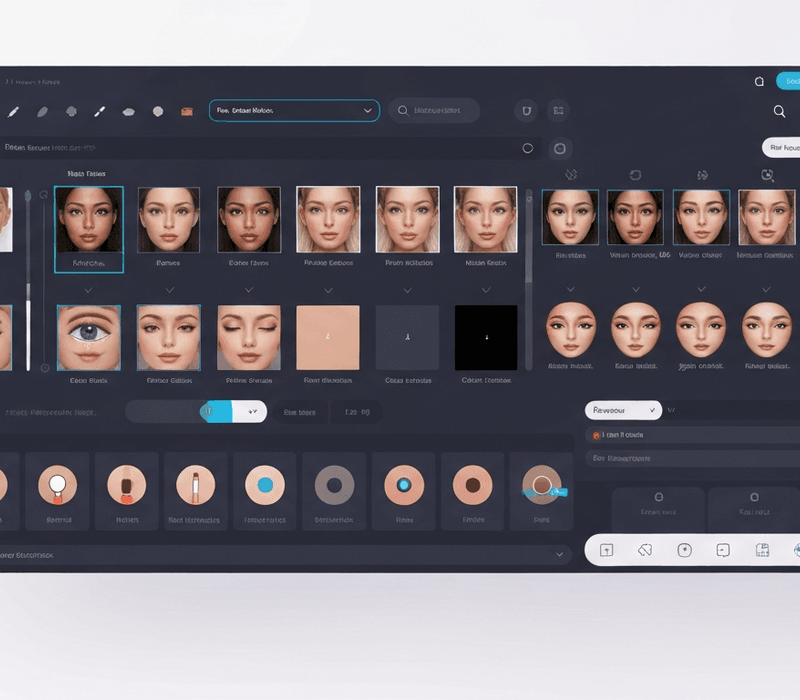
Task: Expand the chevron under the first right-panel face
Action: click(571, 289)
